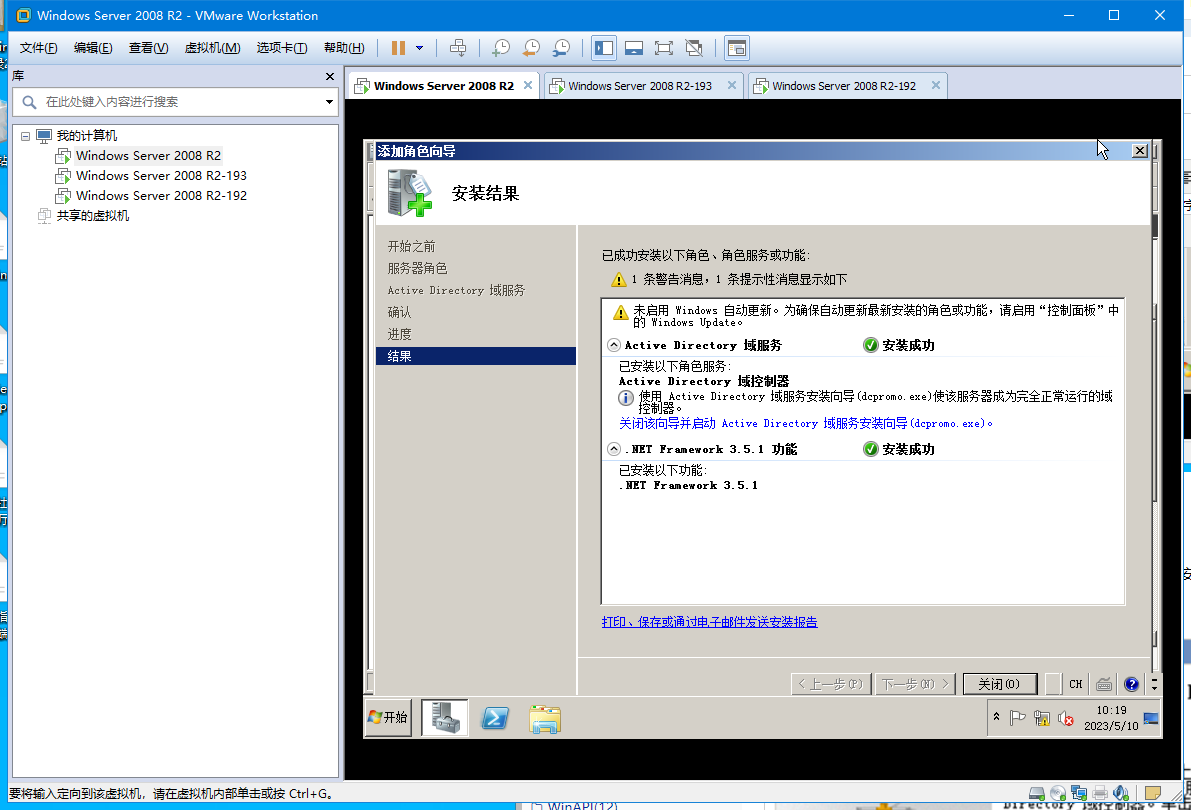The image size is (1191, 810).
Task: Click the blue help question mark icon
Action: (x=1132, y=684)
